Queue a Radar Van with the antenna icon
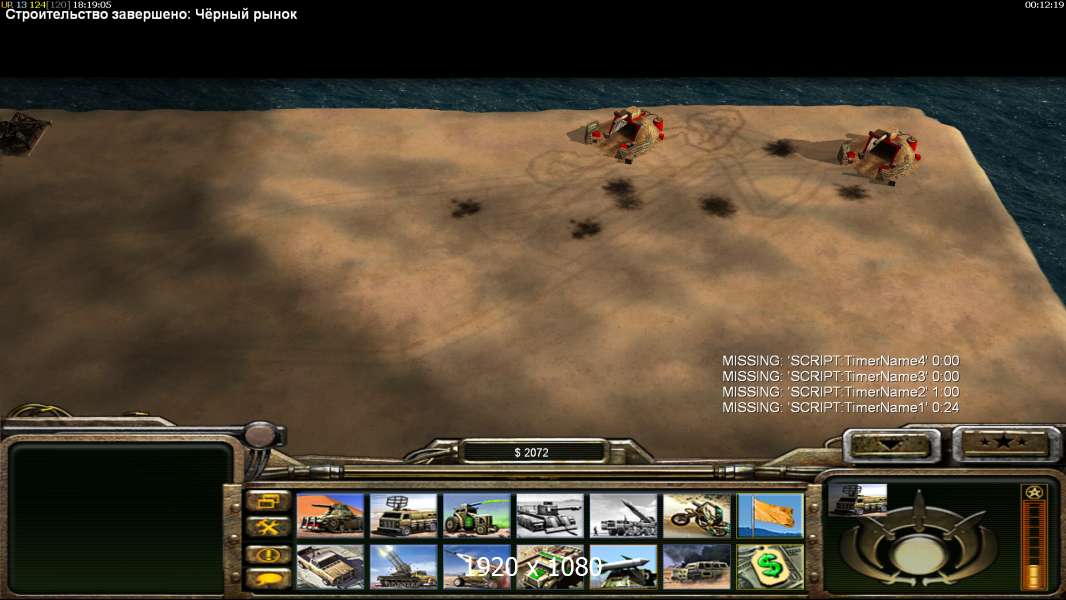 pyautogui.click(x=404, y=515)
